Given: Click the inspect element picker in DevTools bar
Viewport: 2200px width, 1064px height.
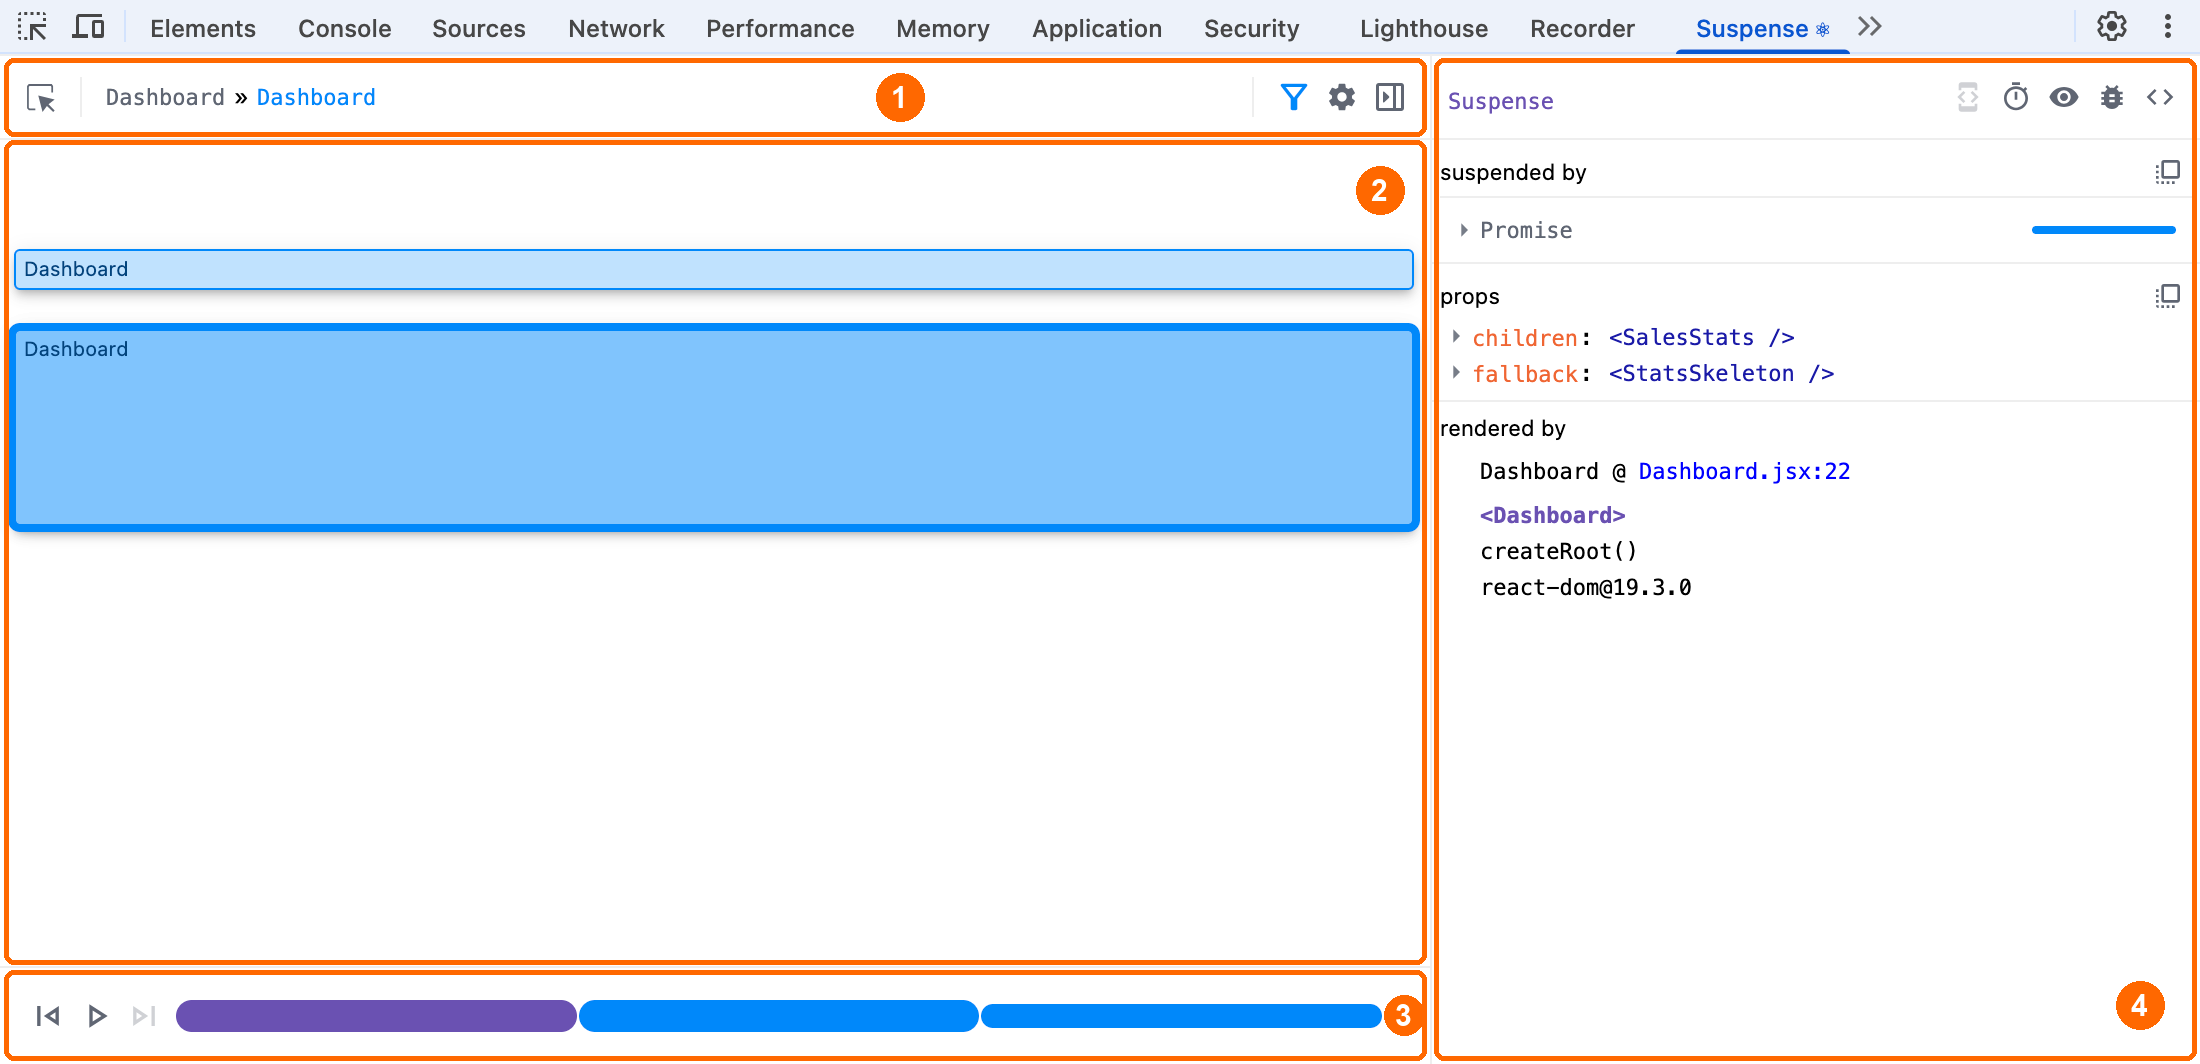Looking at the screenshot, I should point(32,27).
